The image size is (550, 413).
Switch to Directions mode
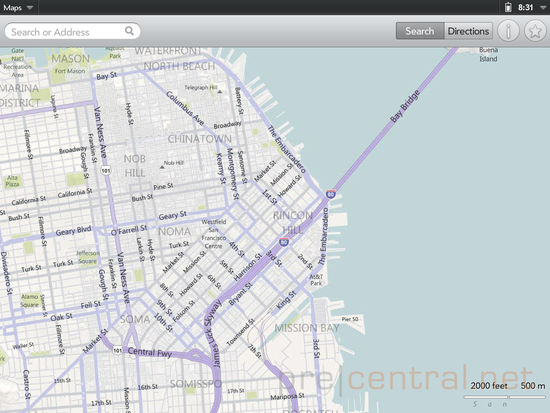(468, 31)
